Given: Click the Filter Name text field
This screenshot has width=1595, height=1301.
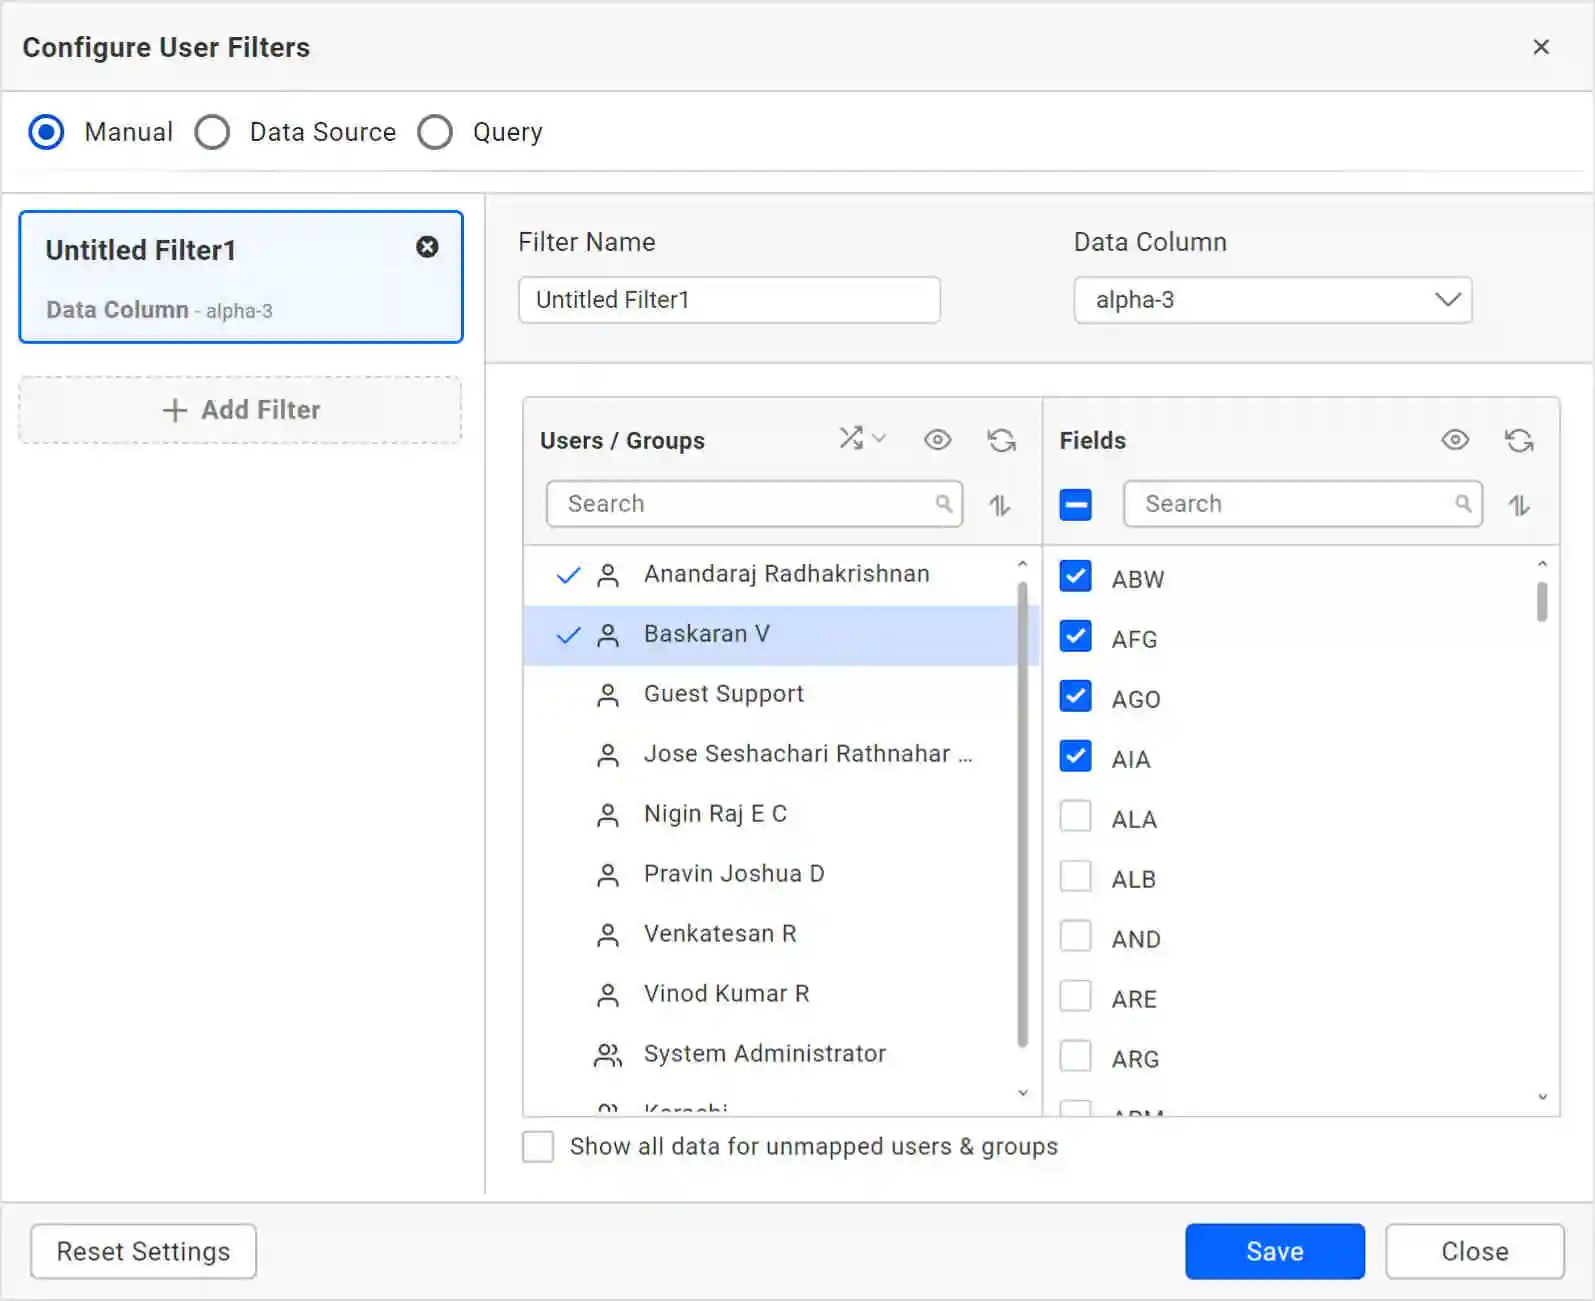Looking at the screenshot, I should pyautogui.click(x=729, y=300).
